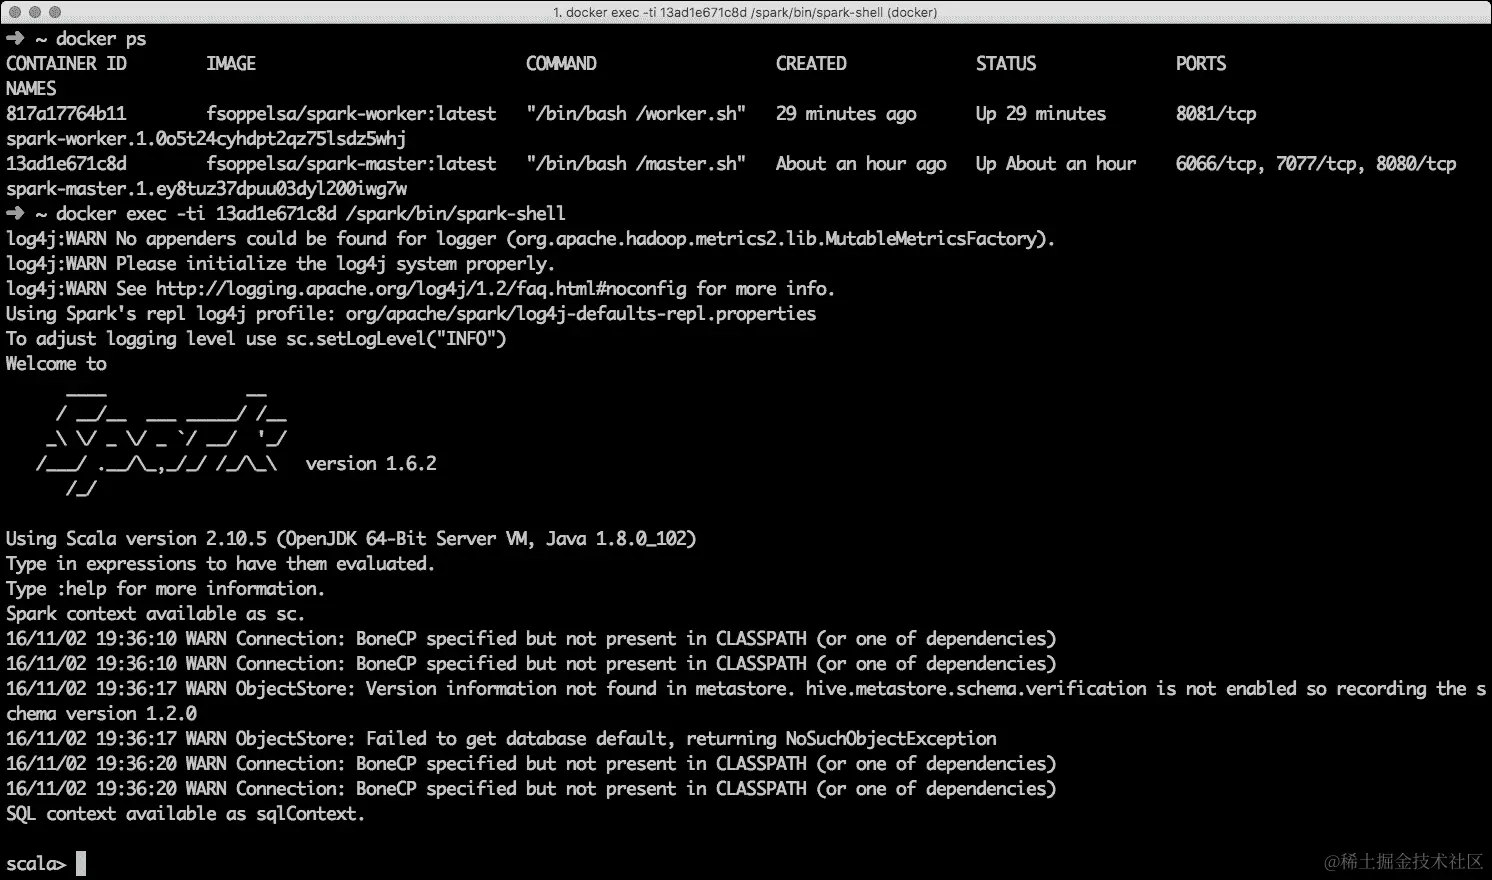Click the "Up About an hour" status
The width and height of the screenshot is (1492, 880).
coord(1056,163)
